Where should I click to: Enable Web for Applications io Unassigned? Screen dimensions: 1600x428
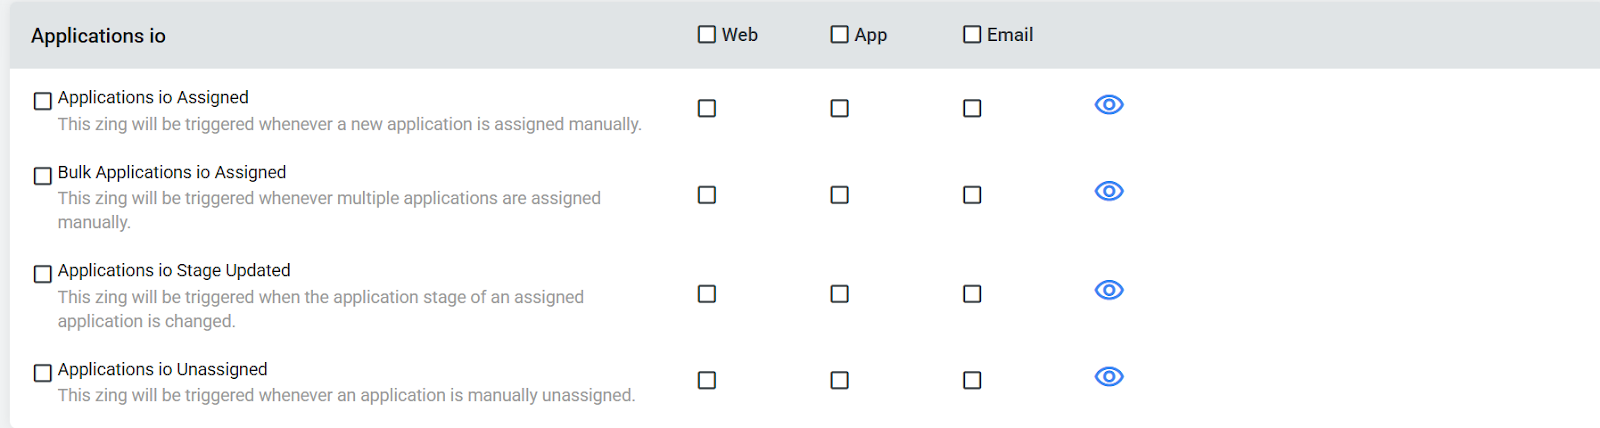click(x=707, y=380)
